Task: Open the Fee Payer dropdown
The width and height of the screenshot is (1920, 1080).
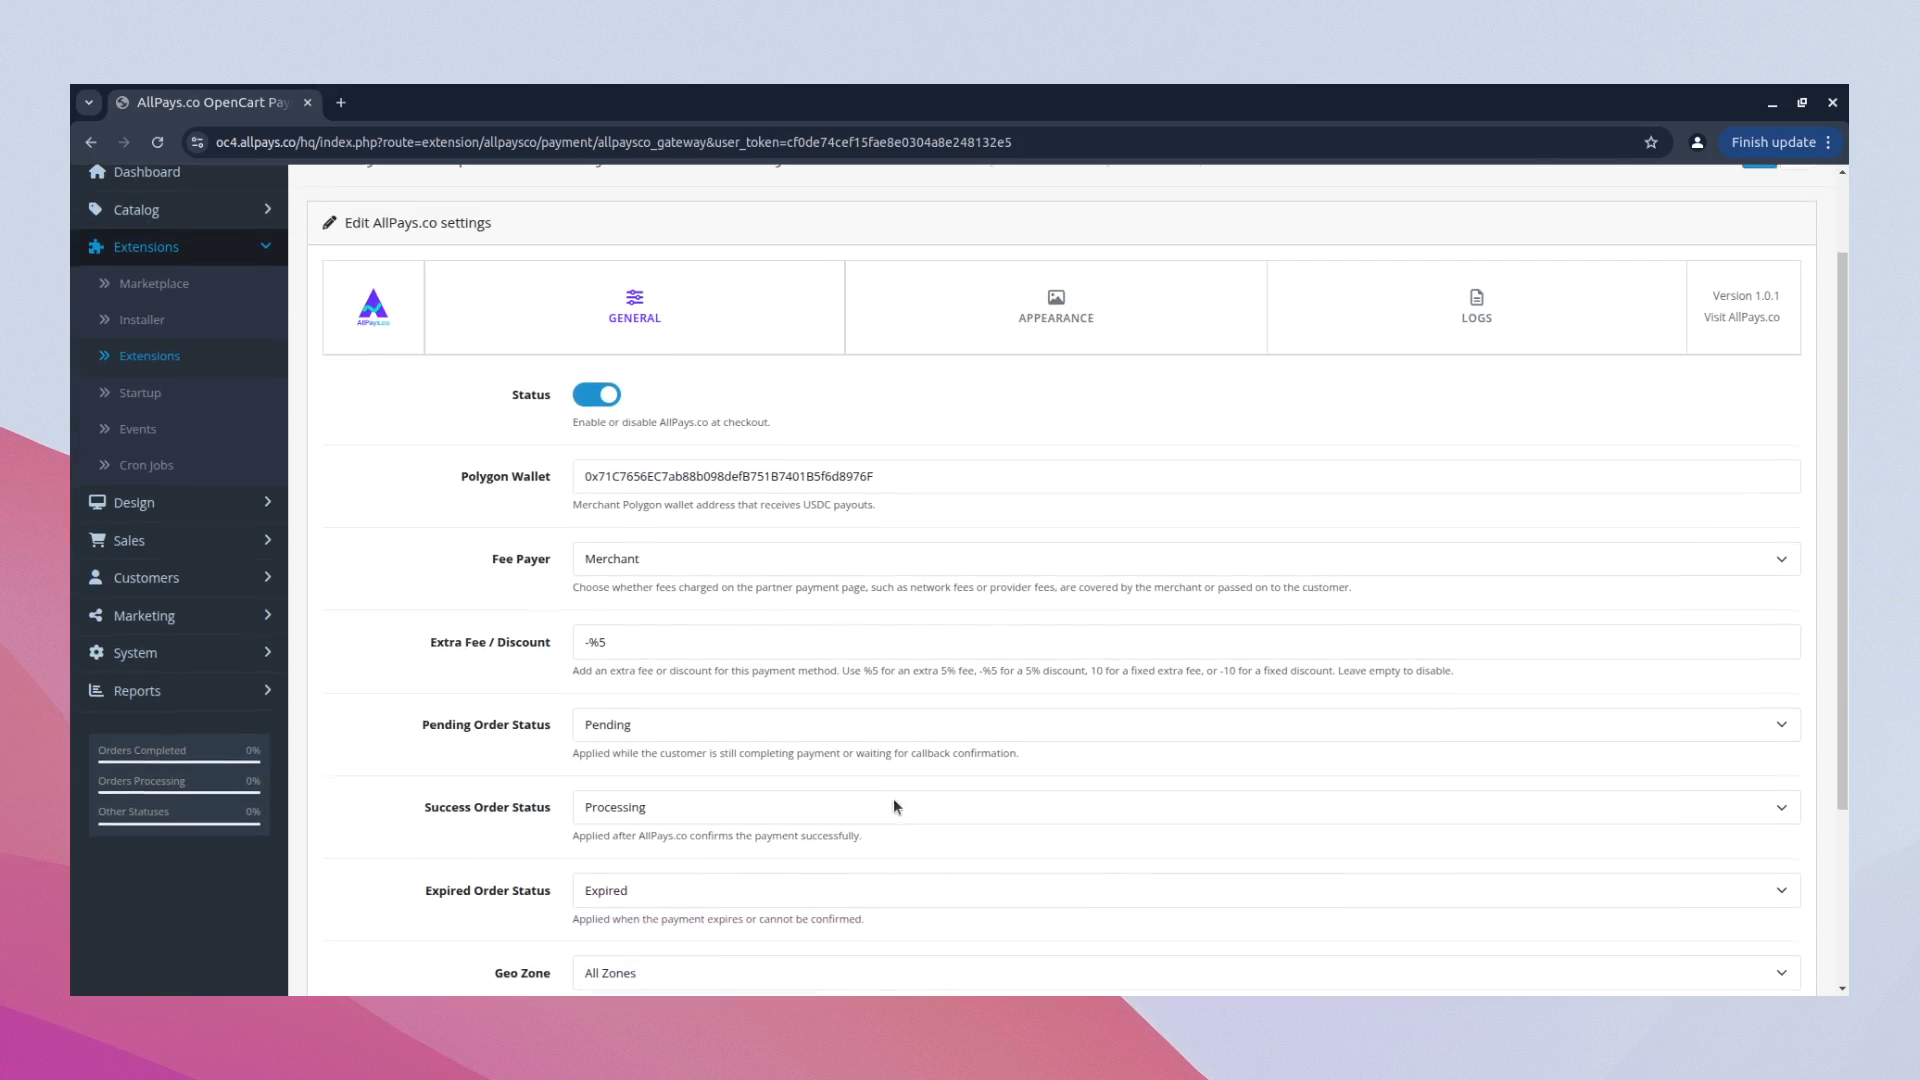Action: (x=1186, y=559)
